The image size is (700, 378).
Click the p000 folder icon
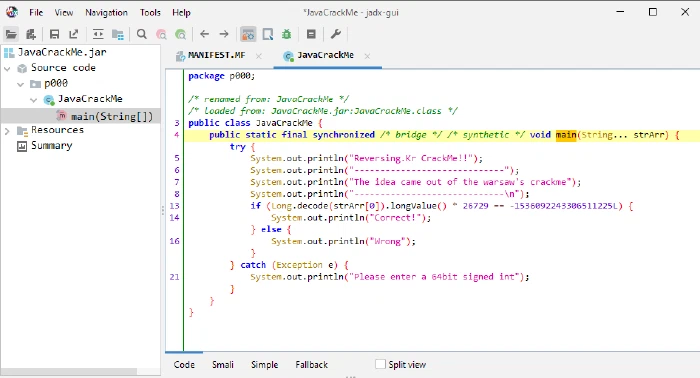35,84
